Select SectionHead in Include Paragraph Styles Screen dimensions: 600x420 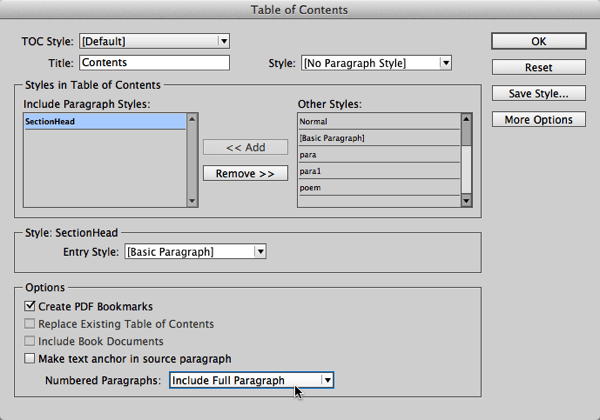tap(105, 121)
